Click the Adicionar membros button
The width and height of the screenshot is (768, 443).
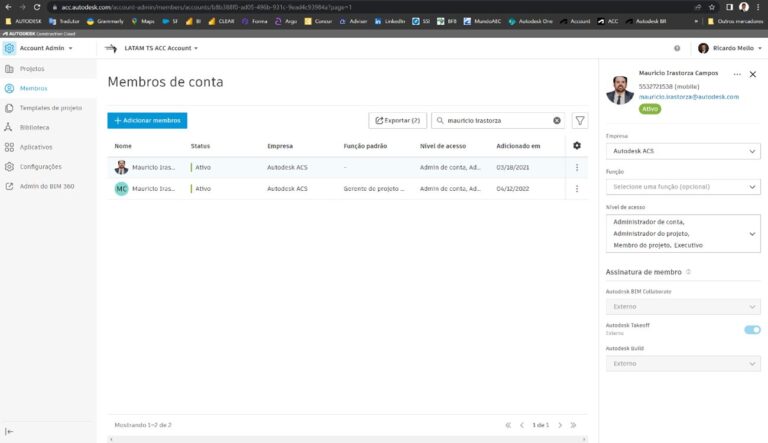147,120
